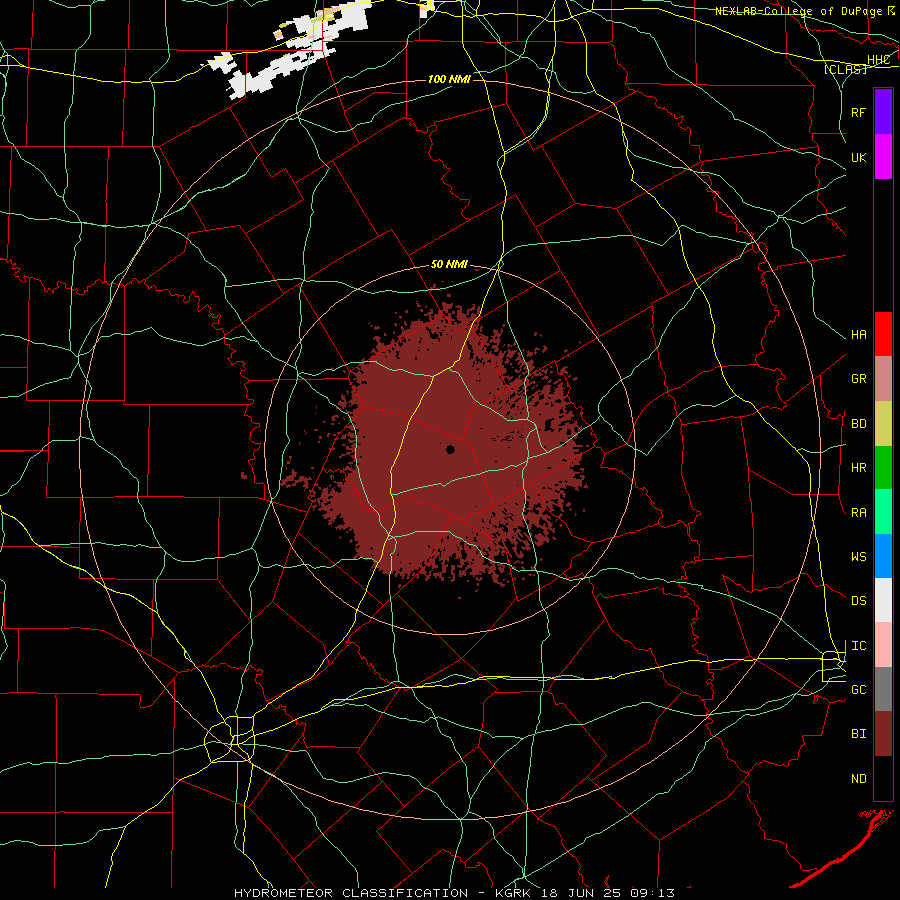Viewport: 900px width, 900px height.
Task: Select the BD yellow legend block
Action: pos(883,424)
